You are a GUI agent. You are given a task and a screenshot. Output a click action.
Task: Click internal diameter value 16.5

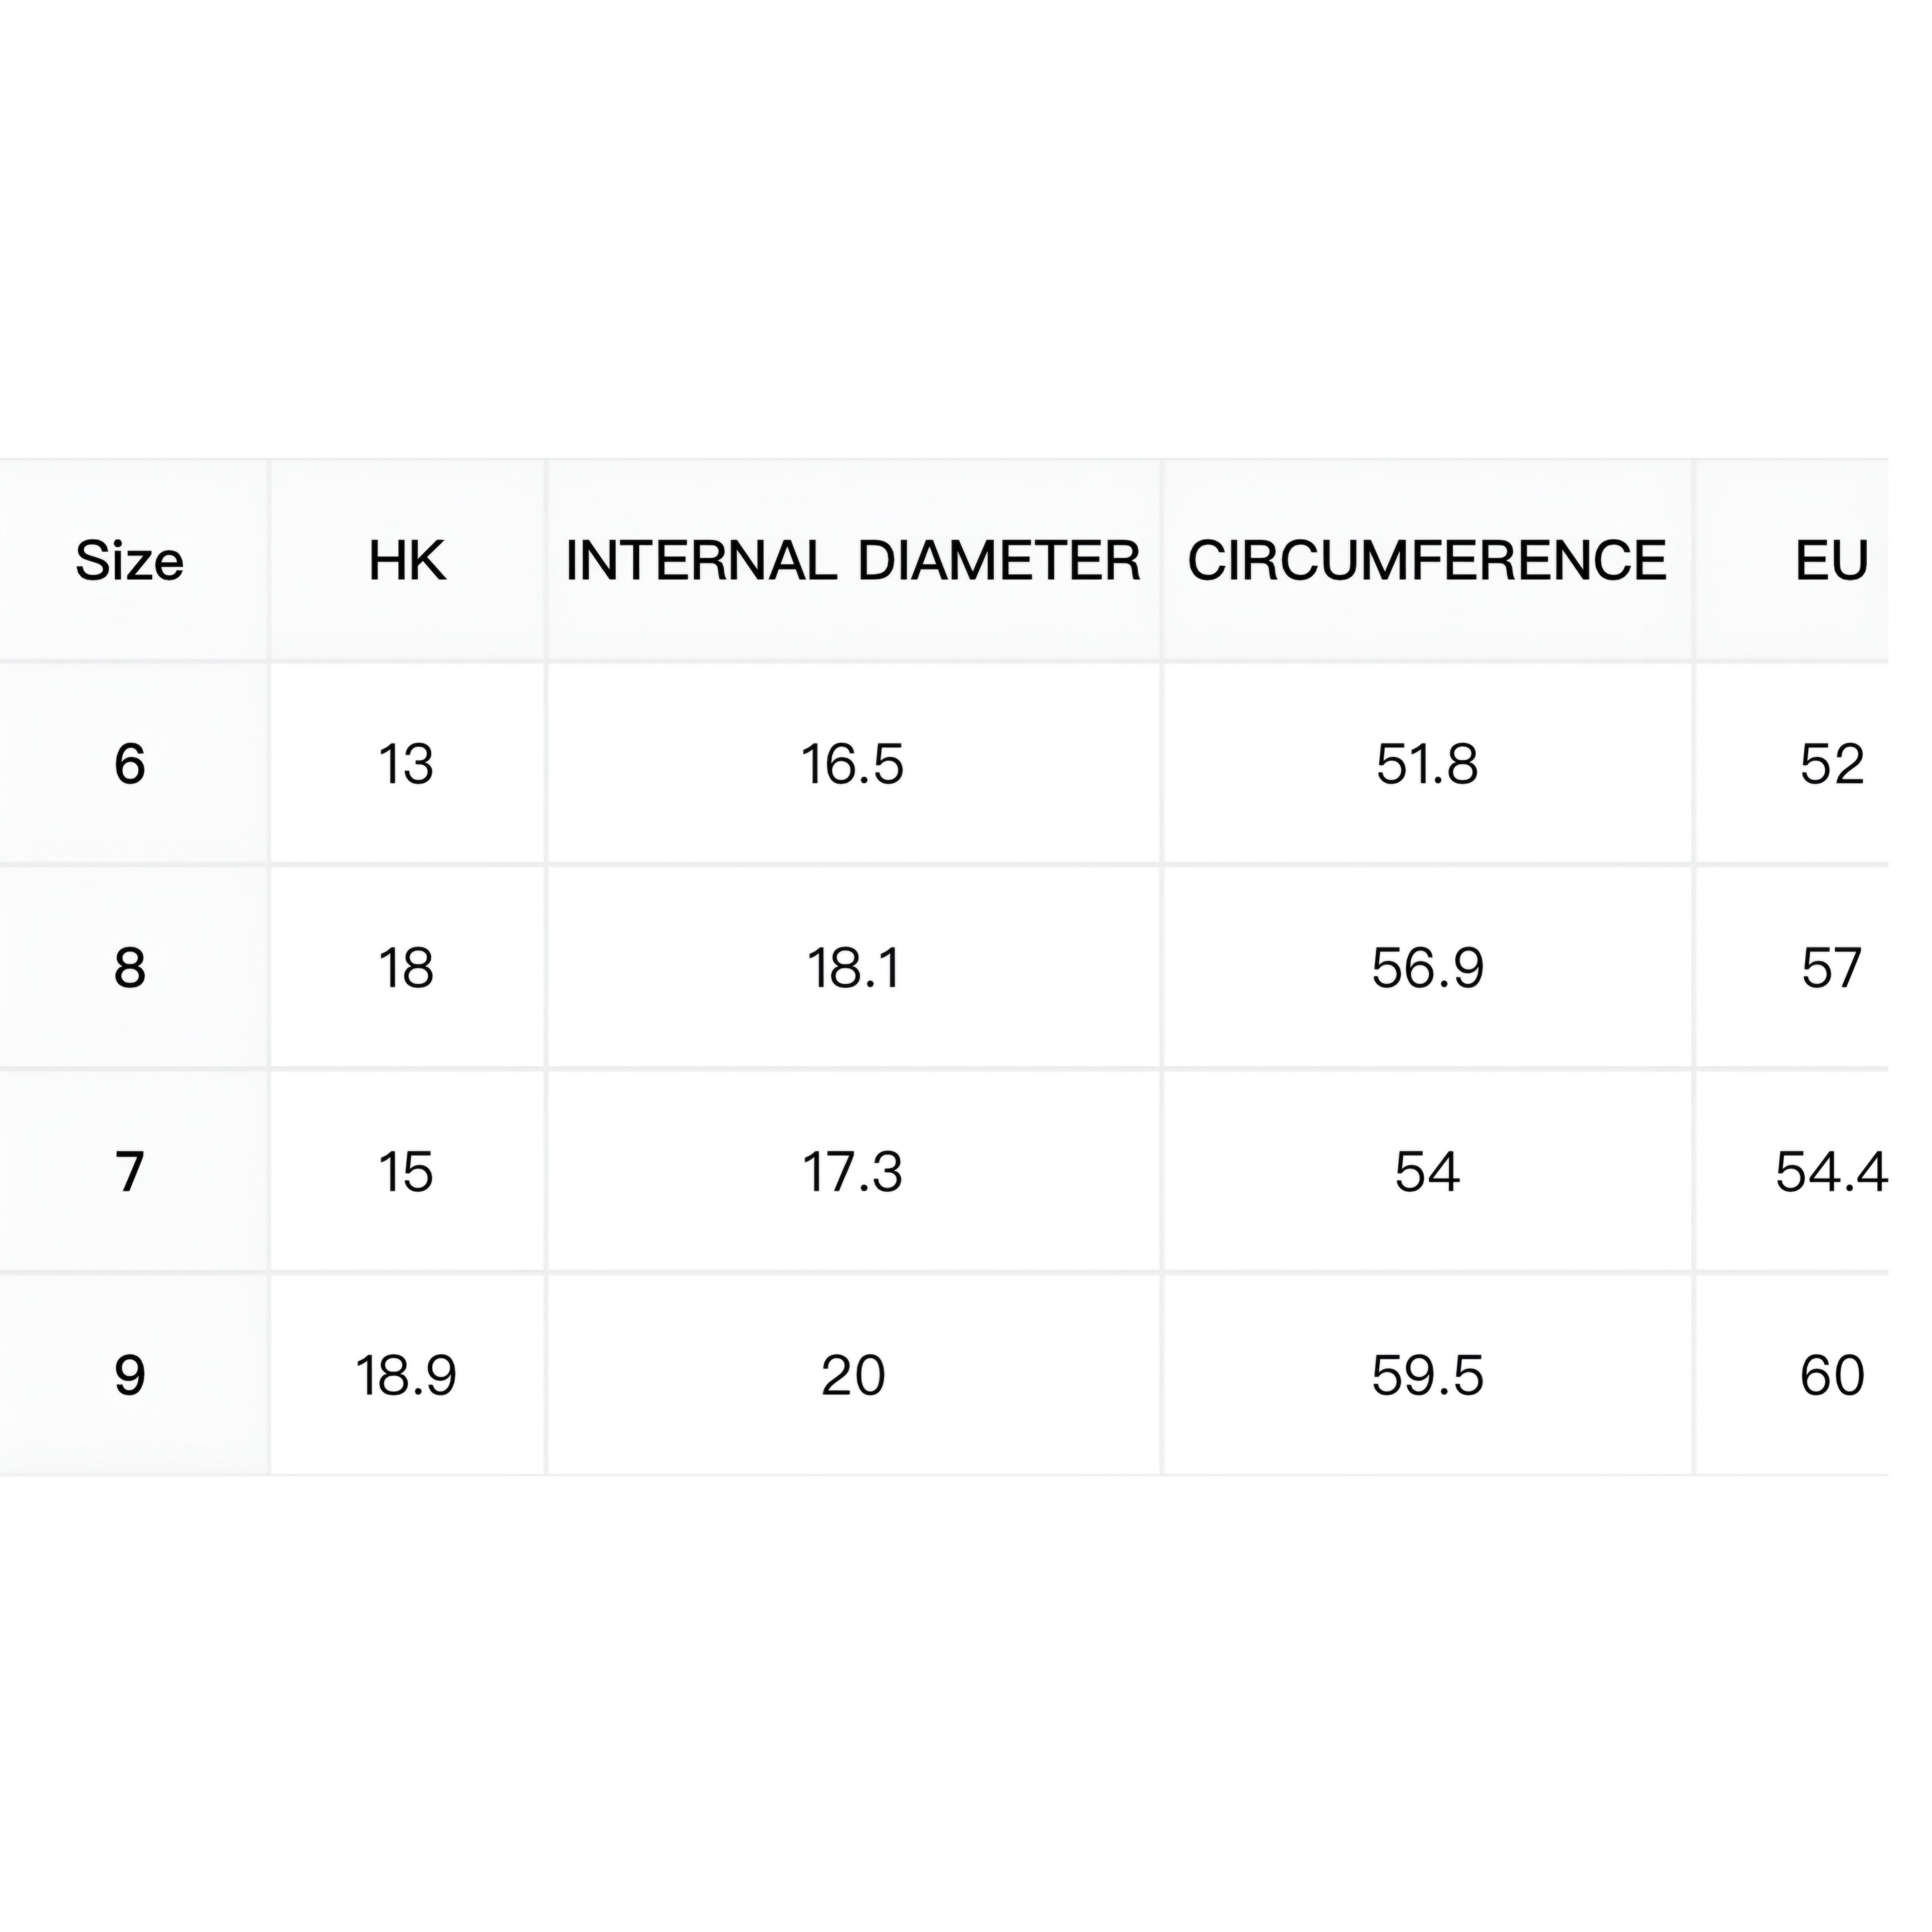(x=853, y=764)
